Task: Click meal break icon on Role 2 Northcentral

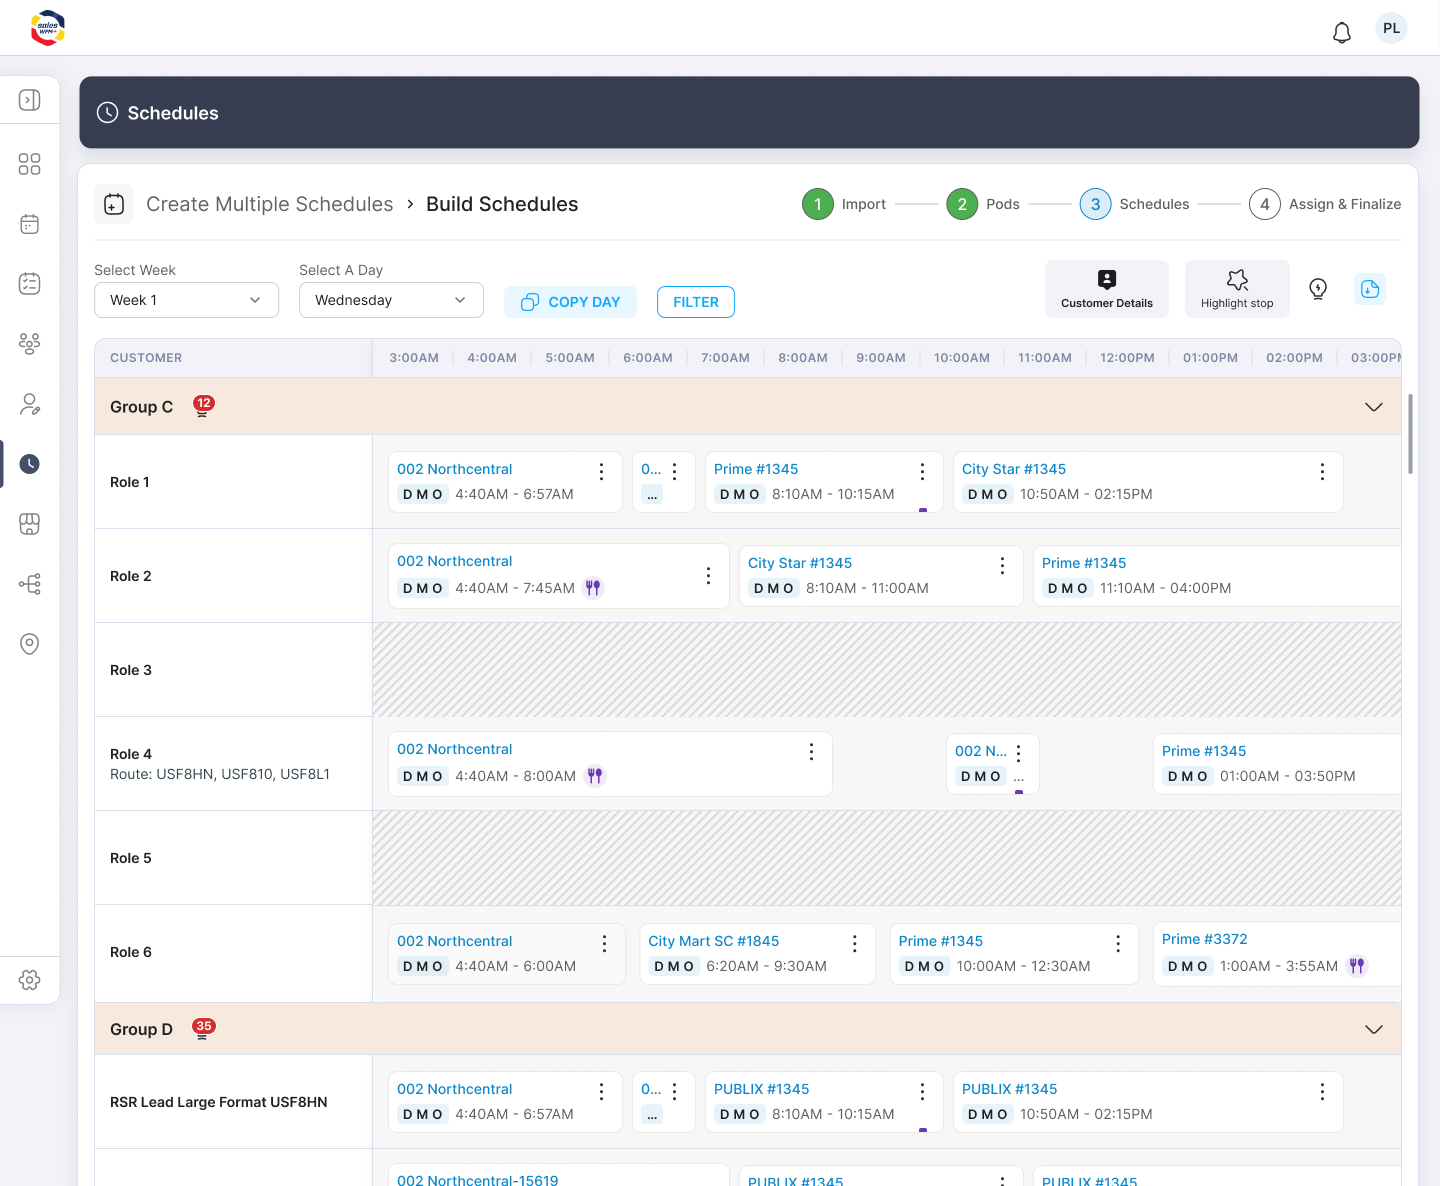Action: tap(593, 588)
